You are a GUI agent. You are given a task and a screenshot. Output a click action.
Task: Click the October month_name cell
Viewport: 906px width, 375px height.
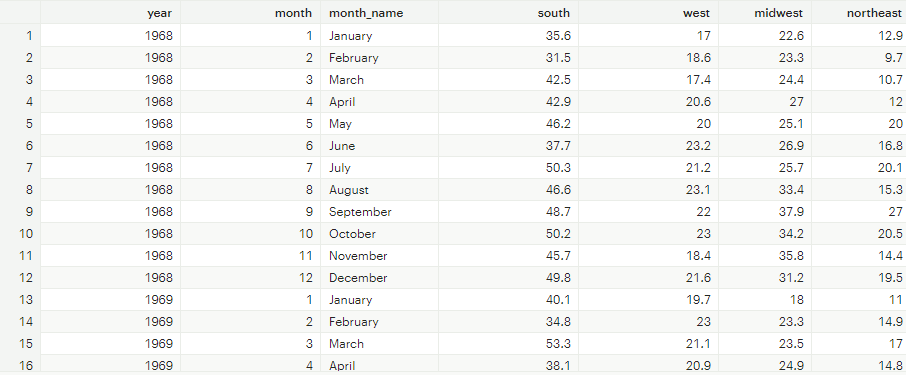click(379, 234)
